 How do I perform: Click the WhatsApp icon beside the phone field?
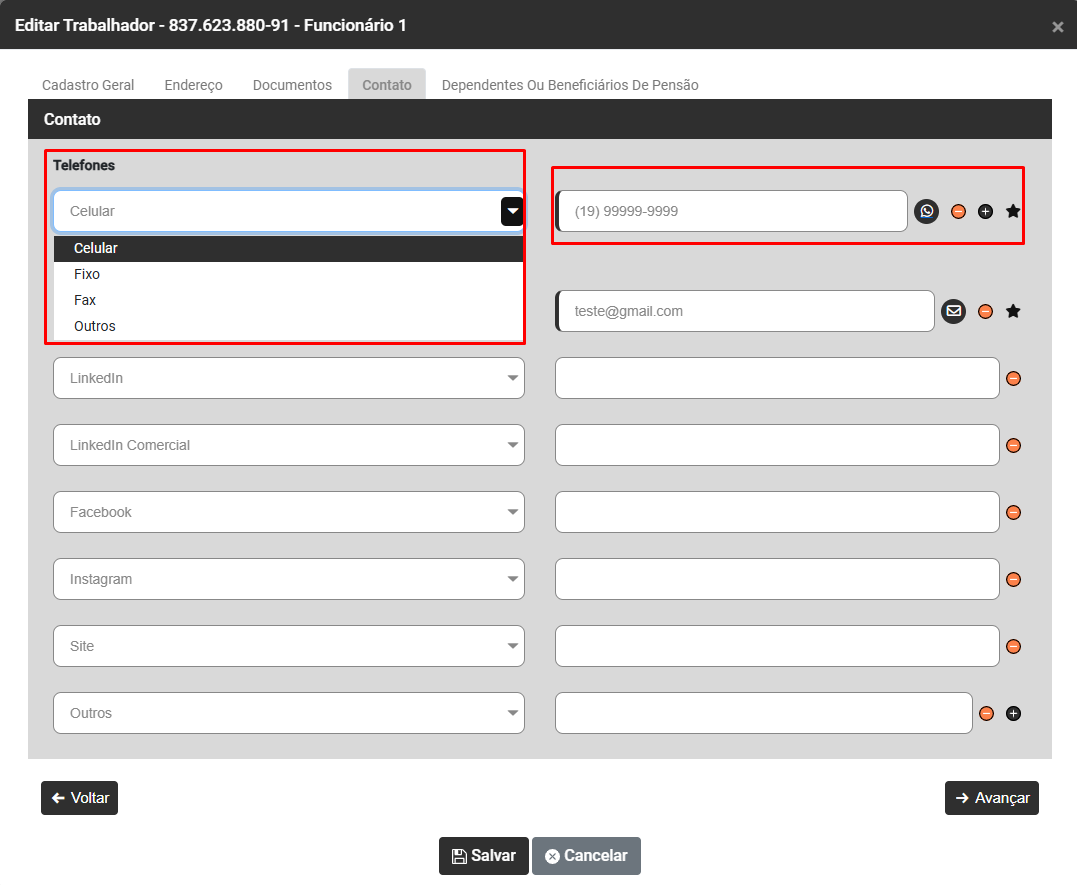927,211
